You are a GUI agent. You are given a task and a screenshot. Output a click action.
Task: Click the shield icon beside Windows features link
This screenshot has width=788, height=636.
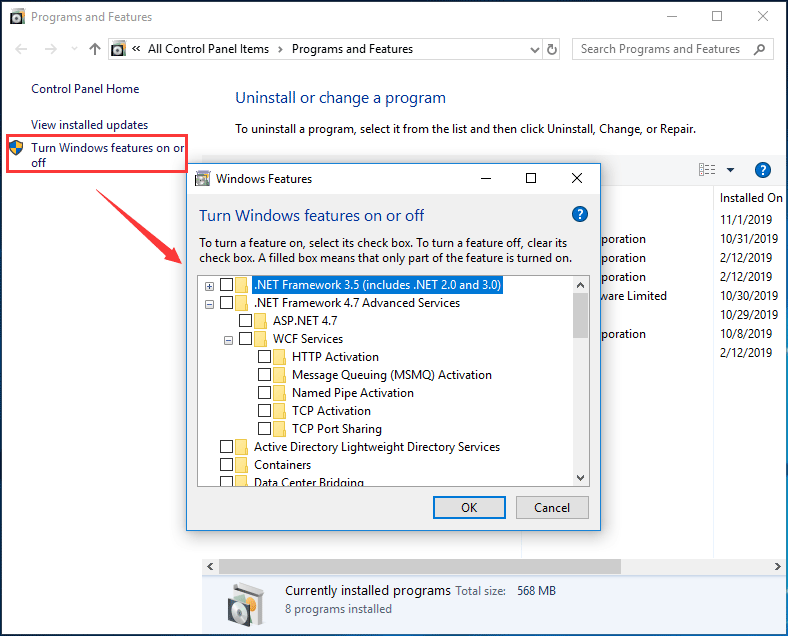point(16,148)
